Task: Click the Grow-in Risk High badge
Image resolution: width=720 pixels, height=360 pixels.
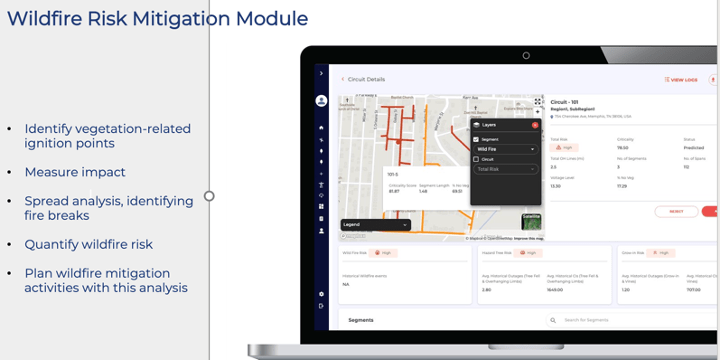Action: coord(660,253)
